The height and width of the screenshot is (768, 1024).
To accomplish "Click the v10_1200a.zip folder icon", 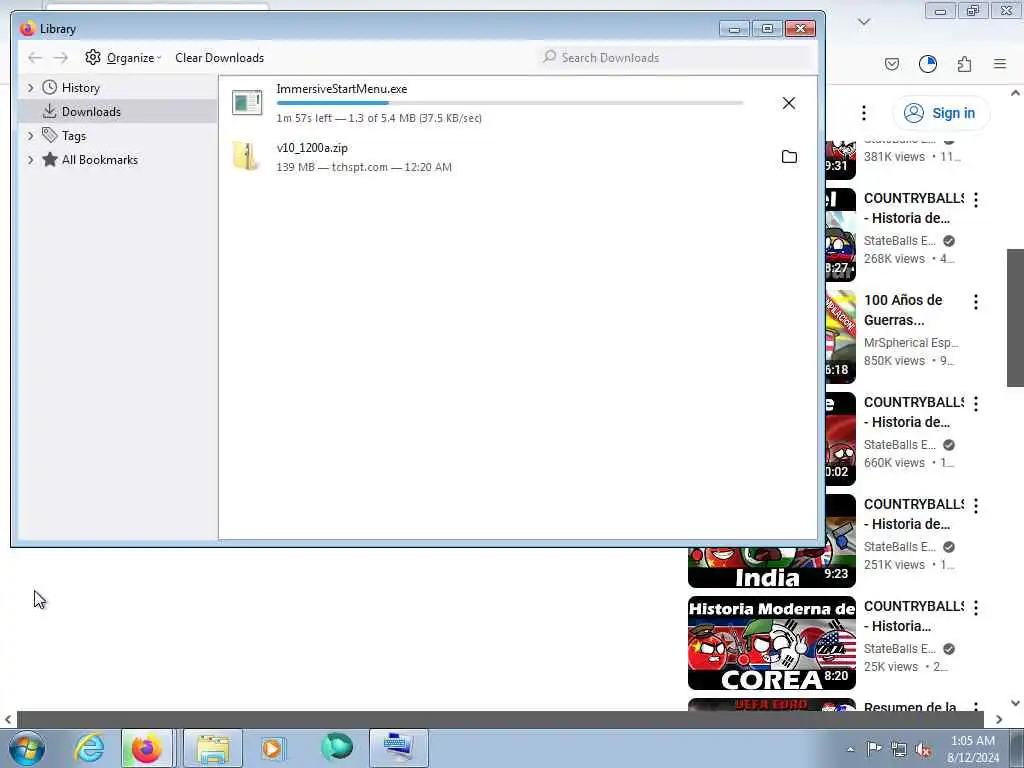I will click(245, 157).
